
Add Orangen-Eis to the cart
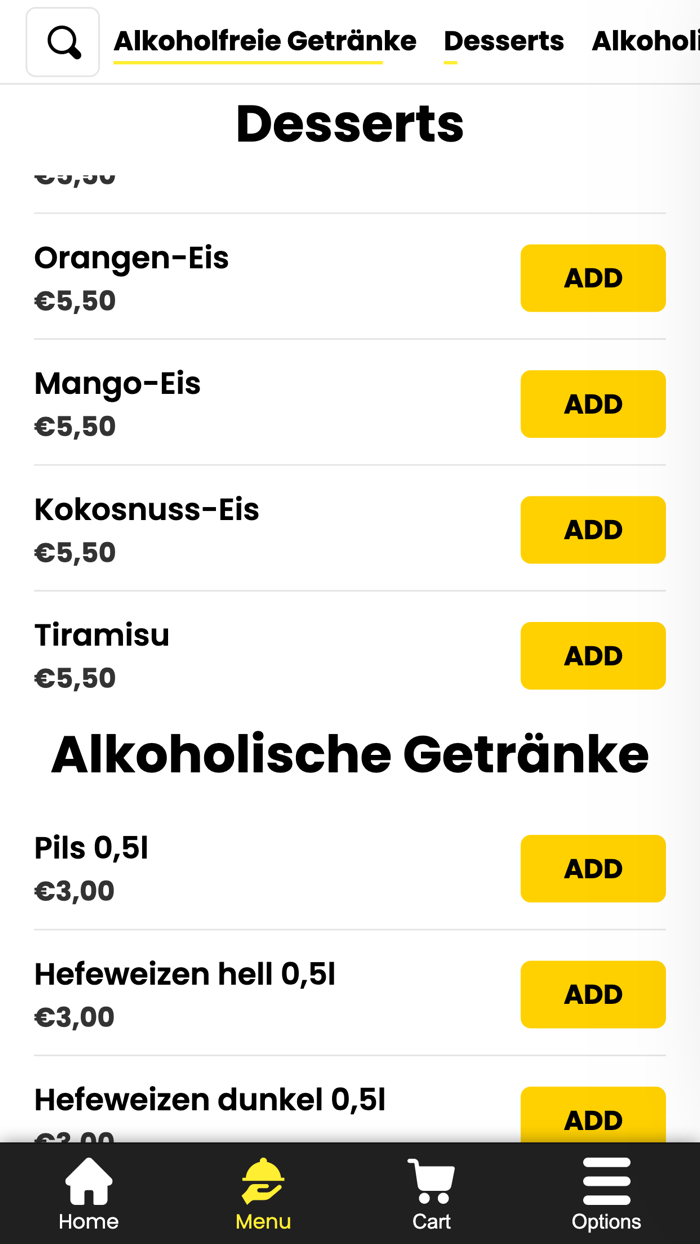pyautogui.click(x=592, y=278)
